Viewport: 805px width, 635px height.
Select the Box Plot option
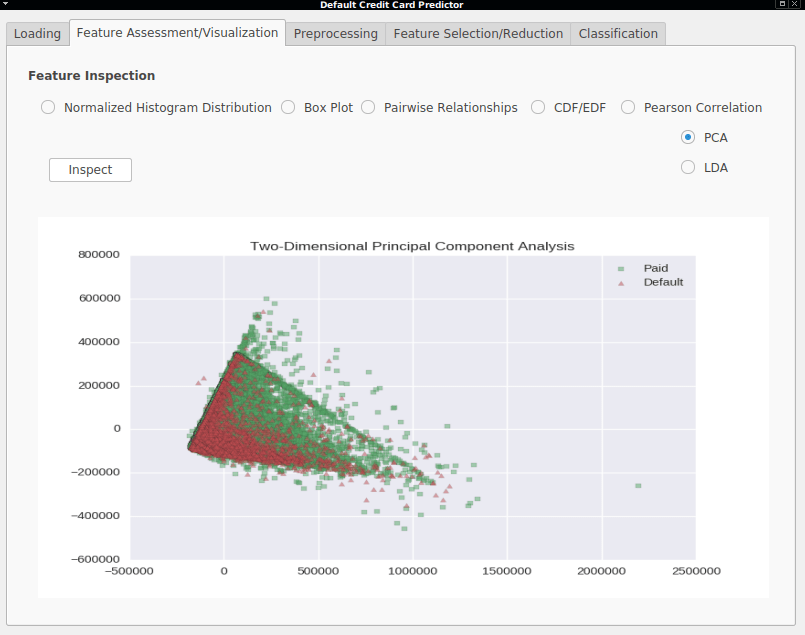pos(288,107)
